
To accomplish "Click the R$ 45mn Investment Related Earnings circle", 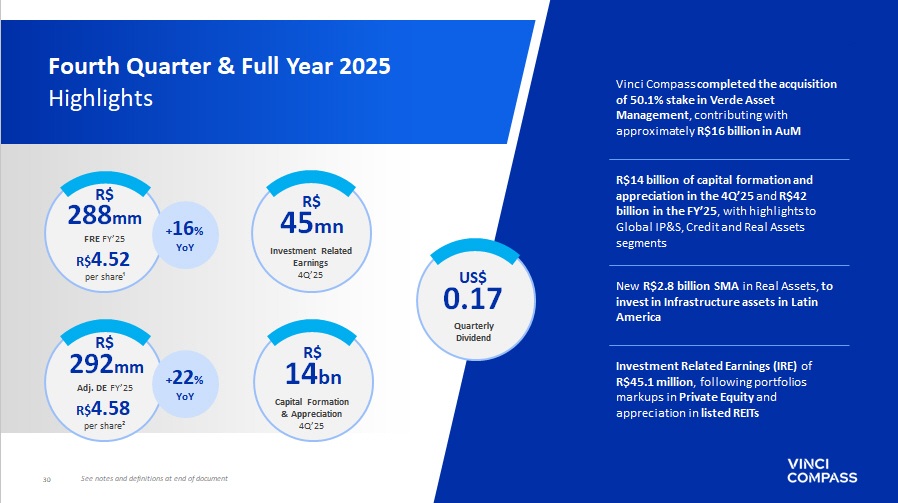I will 311,236.
